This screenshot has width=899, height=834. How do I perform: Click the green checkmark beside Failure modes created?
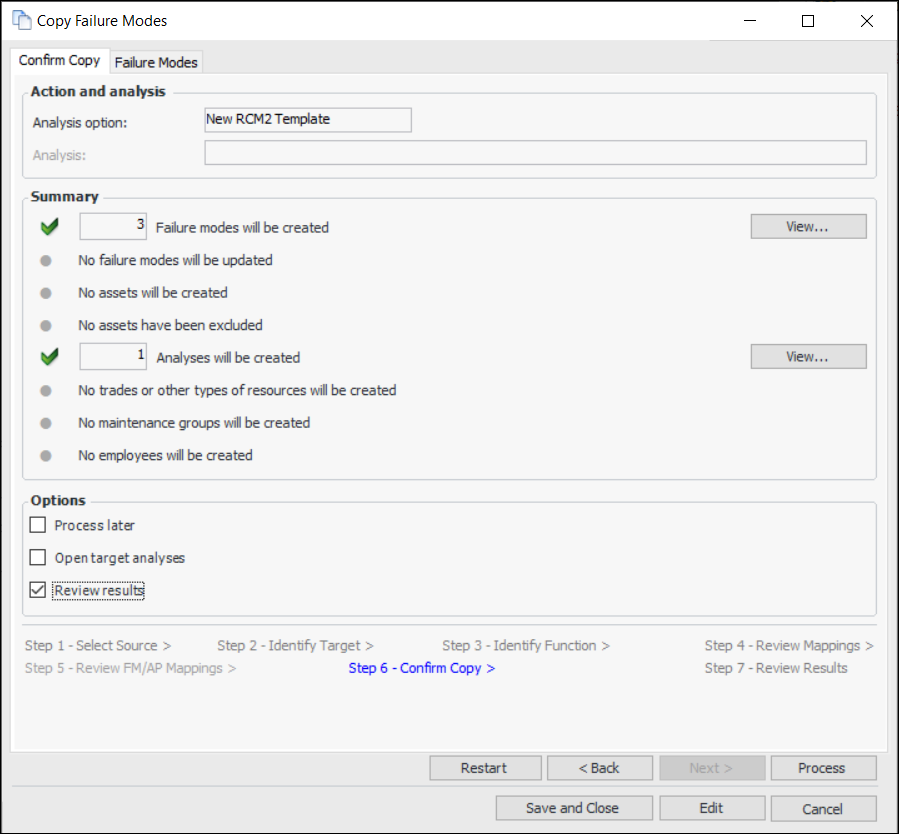(50, 227)
